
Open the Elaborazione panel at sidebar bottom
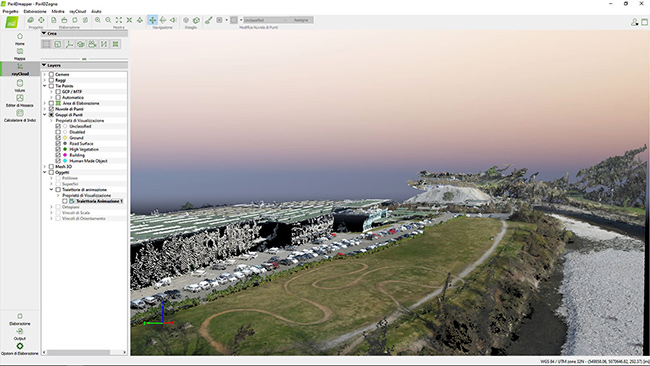coord(19,319)
